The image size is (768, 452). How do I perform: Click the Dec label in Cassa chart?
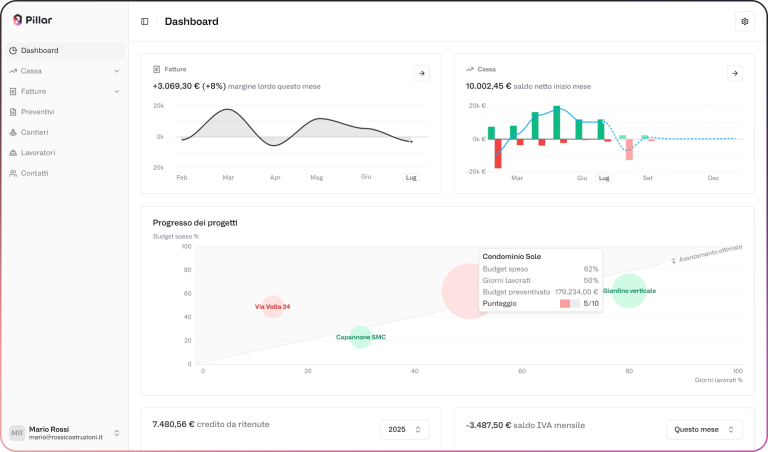(x=713, y=178)
